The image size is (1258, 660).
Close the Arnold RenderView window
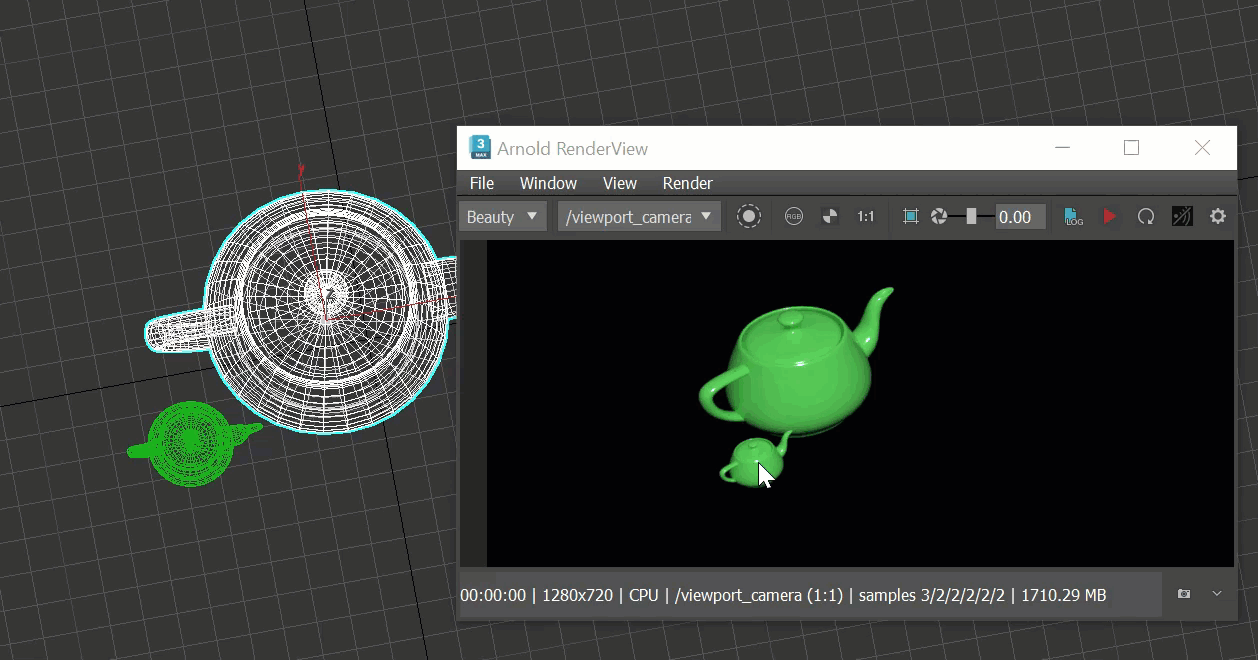click(1202, 148)
